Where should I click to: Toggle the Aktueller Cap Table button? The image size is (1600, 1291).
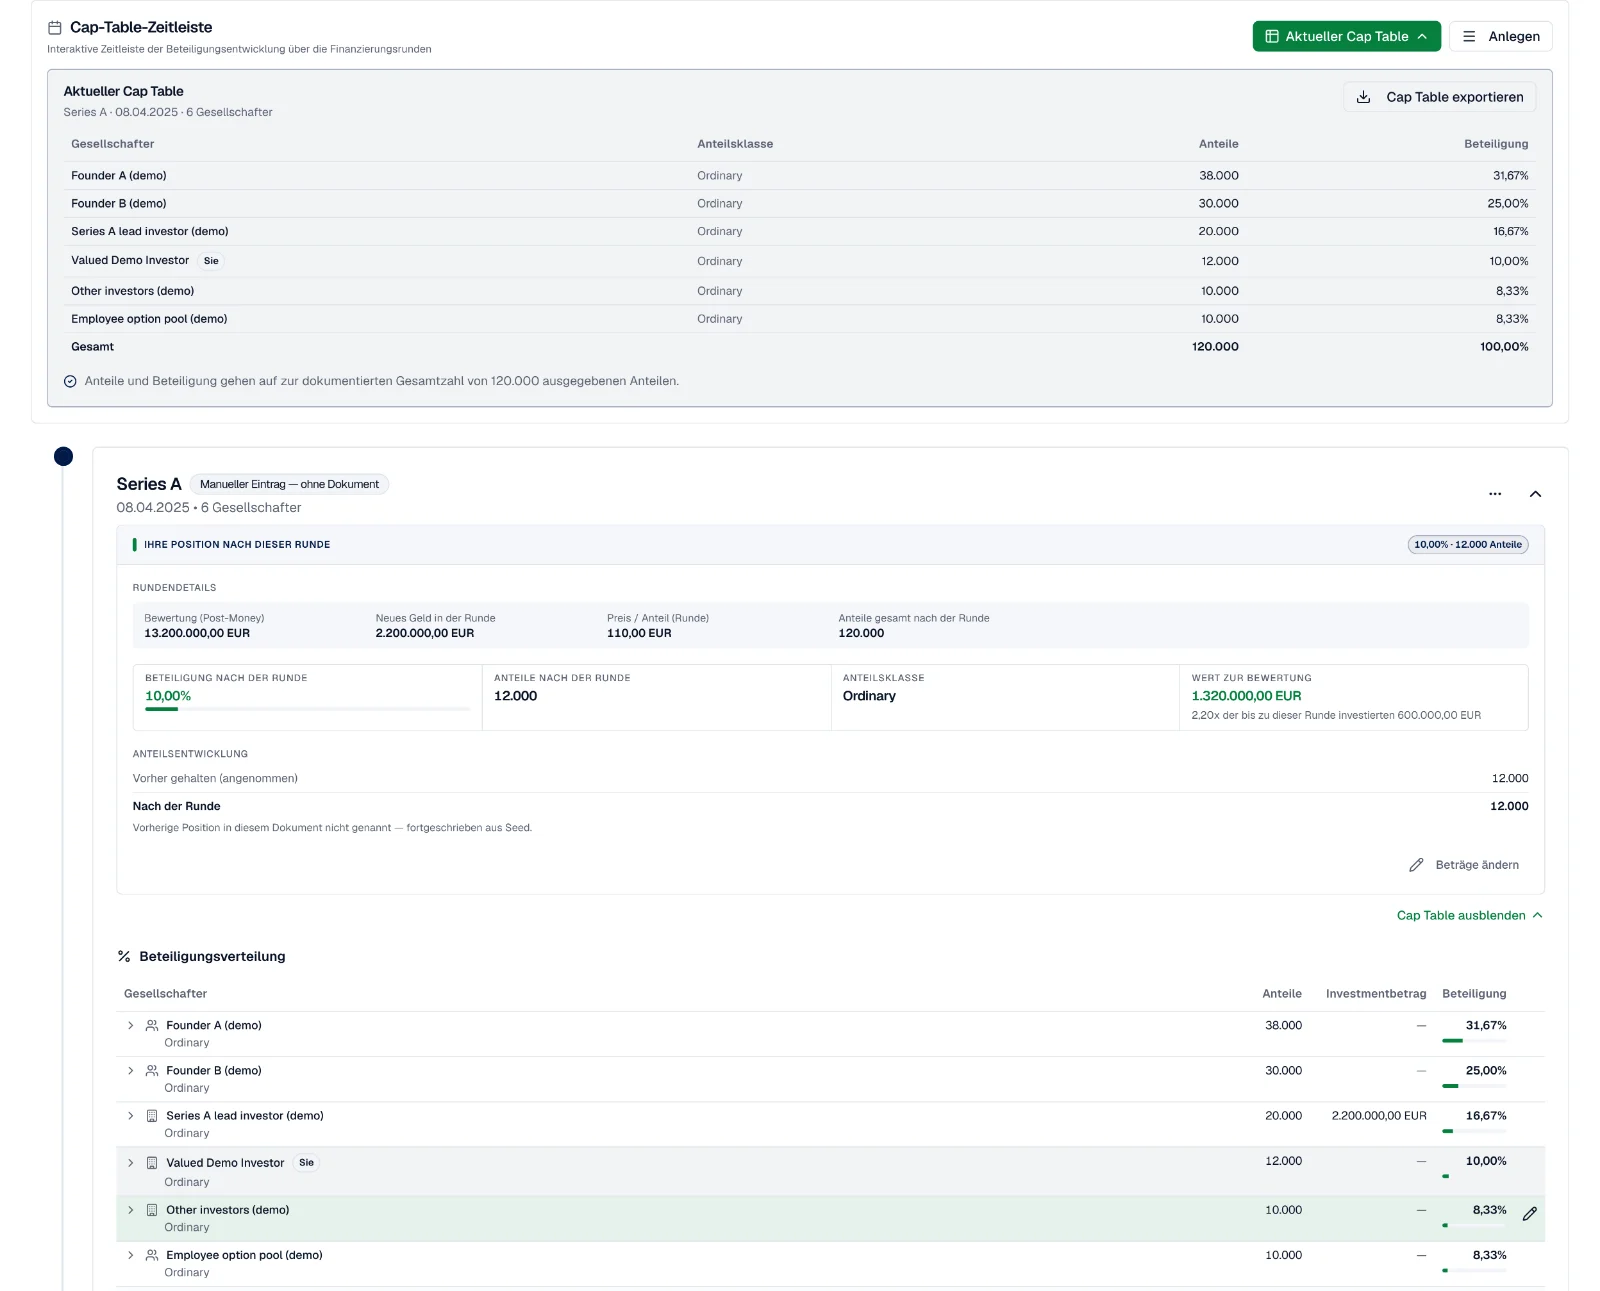pos(1346,36)
